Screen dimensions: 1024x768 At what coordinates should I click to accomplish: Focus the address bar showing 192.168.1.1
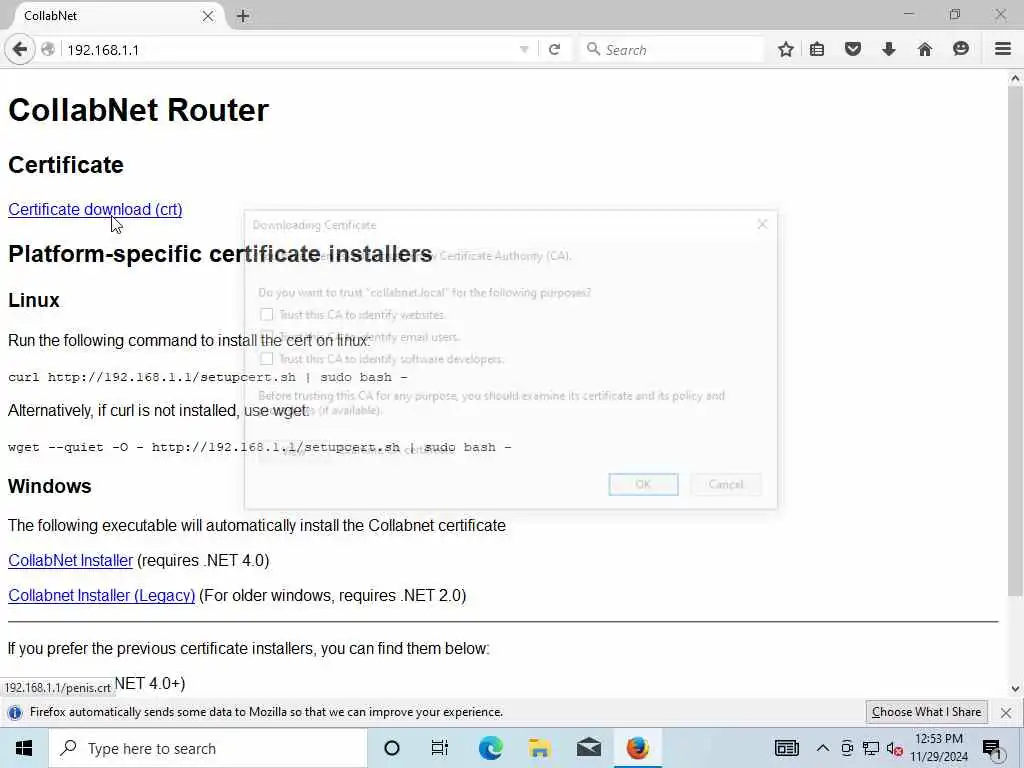click(291, 50)
